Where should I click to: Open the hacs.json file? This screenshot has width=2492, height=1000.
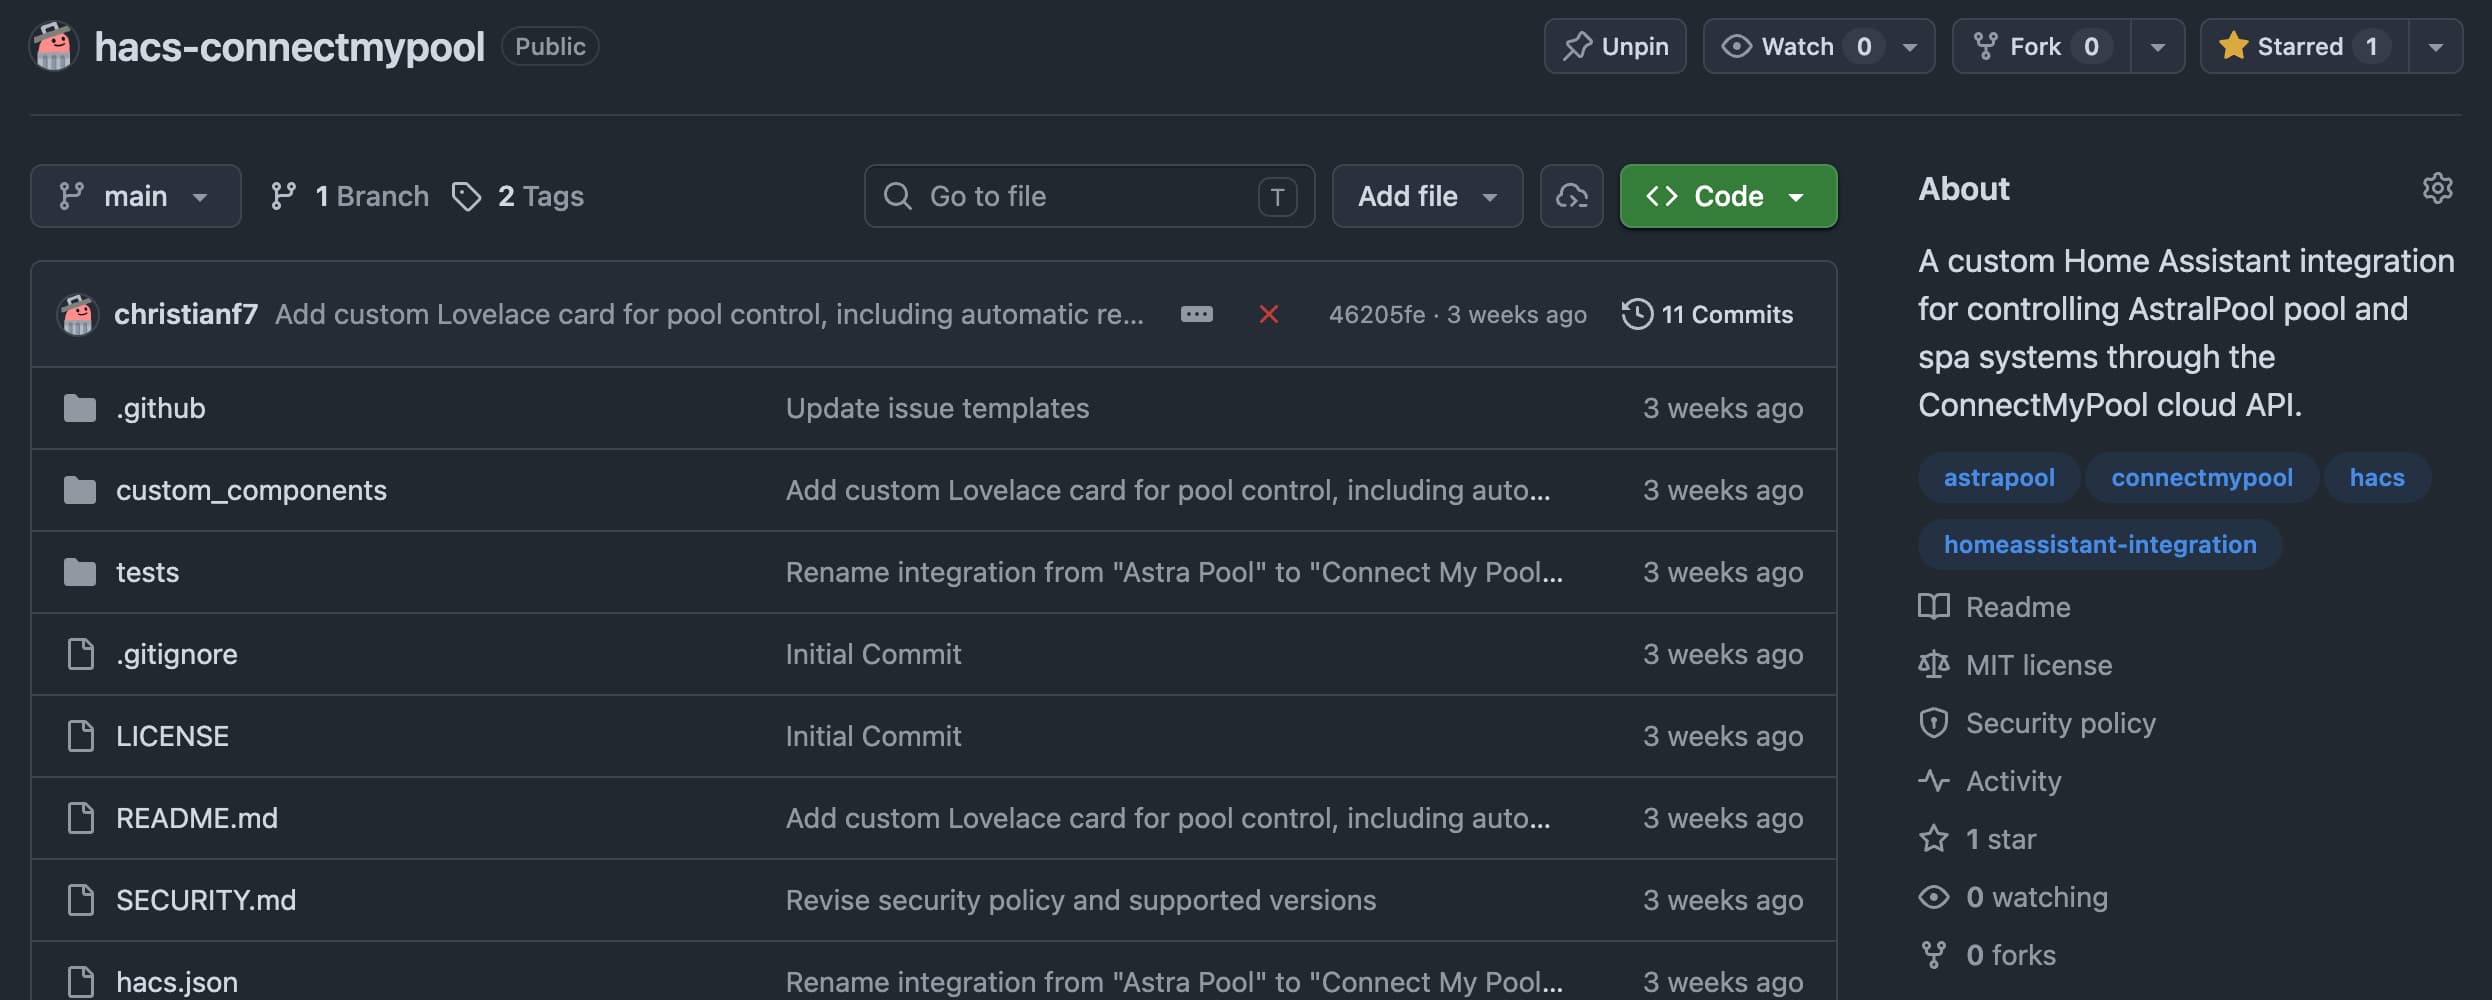click(177, 982)
